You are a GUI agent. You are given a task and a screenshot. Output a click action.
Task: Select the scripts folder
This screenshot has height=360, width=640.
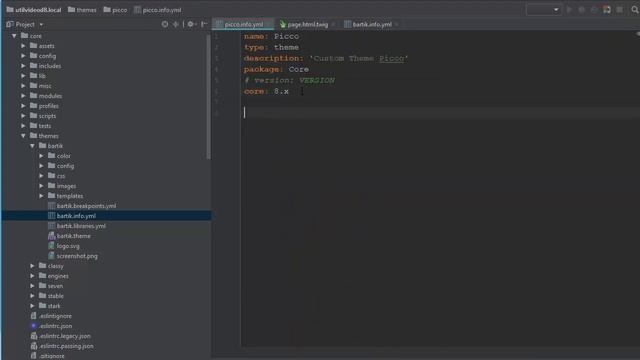43,116
